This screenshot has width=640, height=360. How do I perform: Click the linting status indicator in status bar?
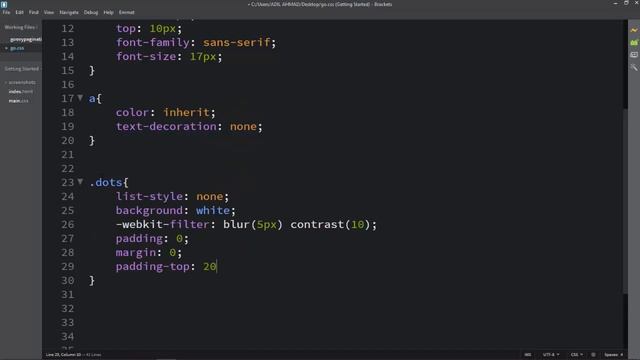(x=593, y=355)
